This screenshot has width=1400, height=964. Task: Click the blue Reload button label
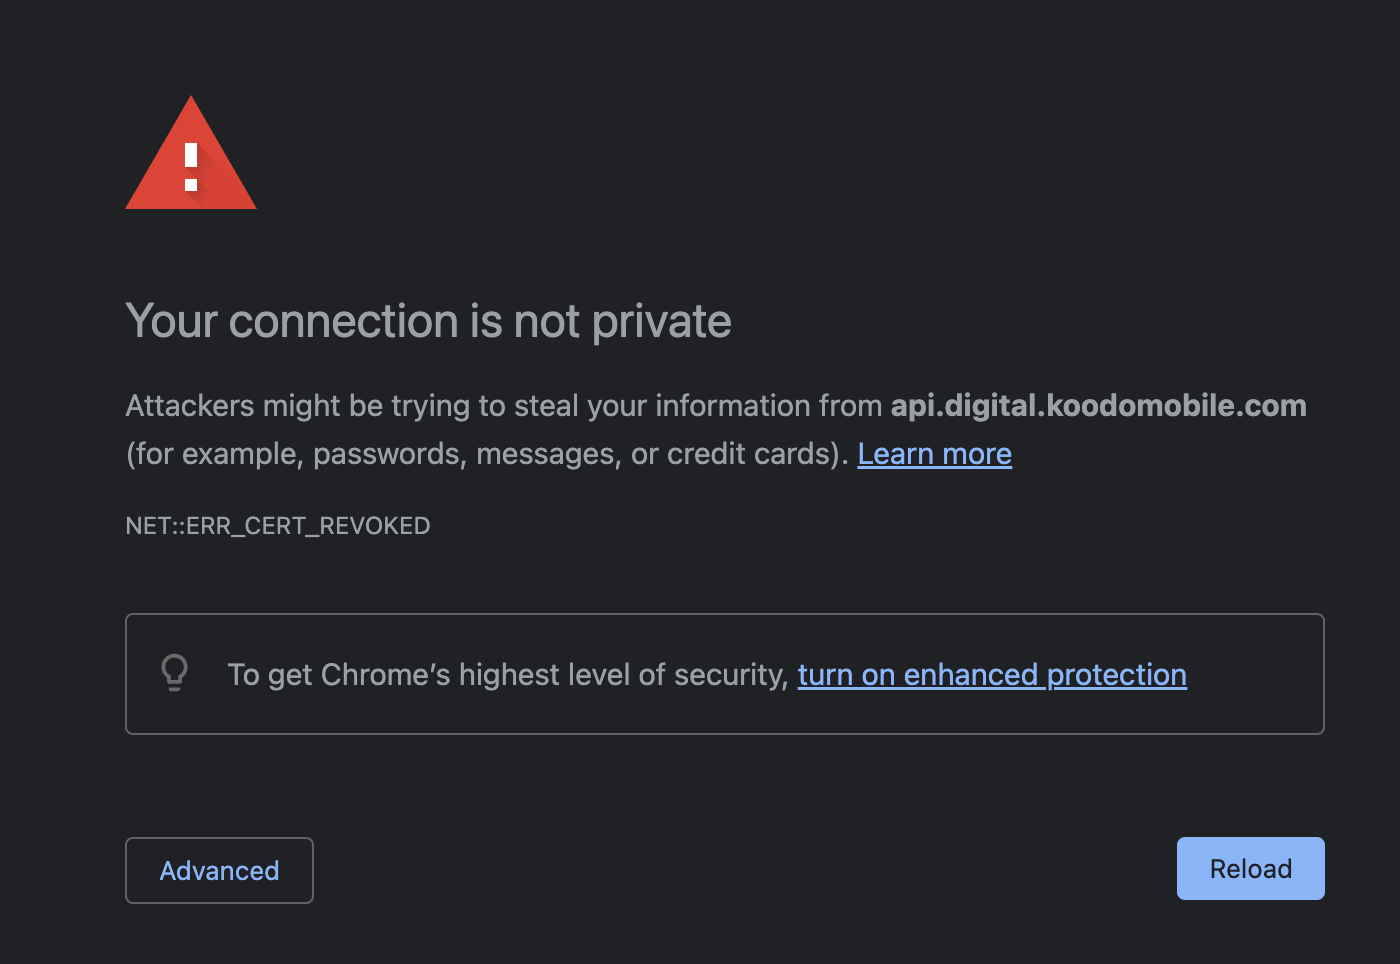1250,869
